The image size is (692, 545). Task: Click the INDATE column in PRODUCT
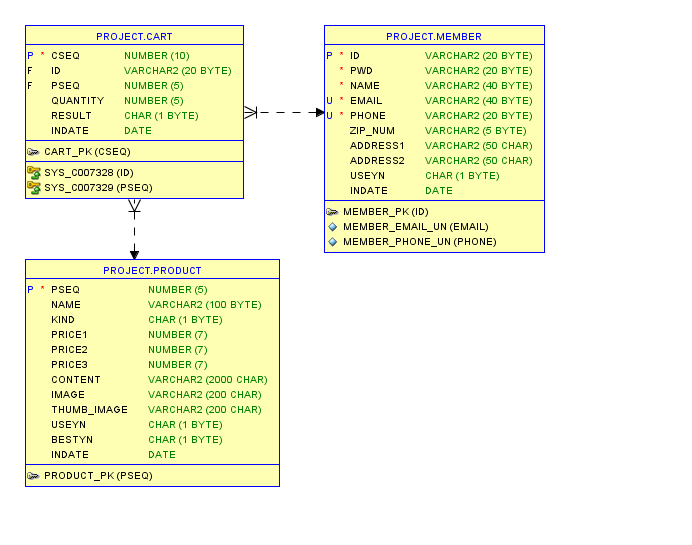(70, 455)
